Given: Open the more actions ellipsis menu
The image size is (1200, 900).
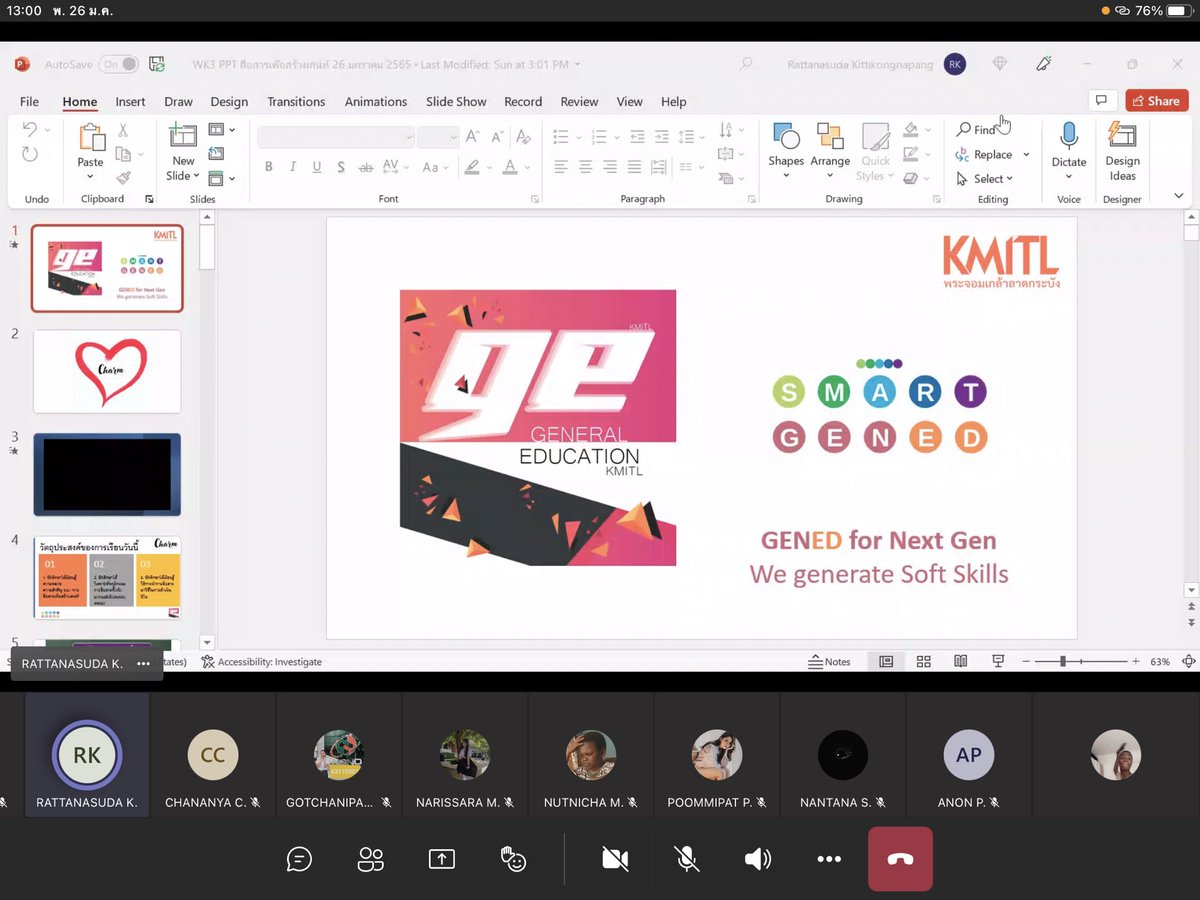Looking at the screenshot, I should click(x=829, y=859).
